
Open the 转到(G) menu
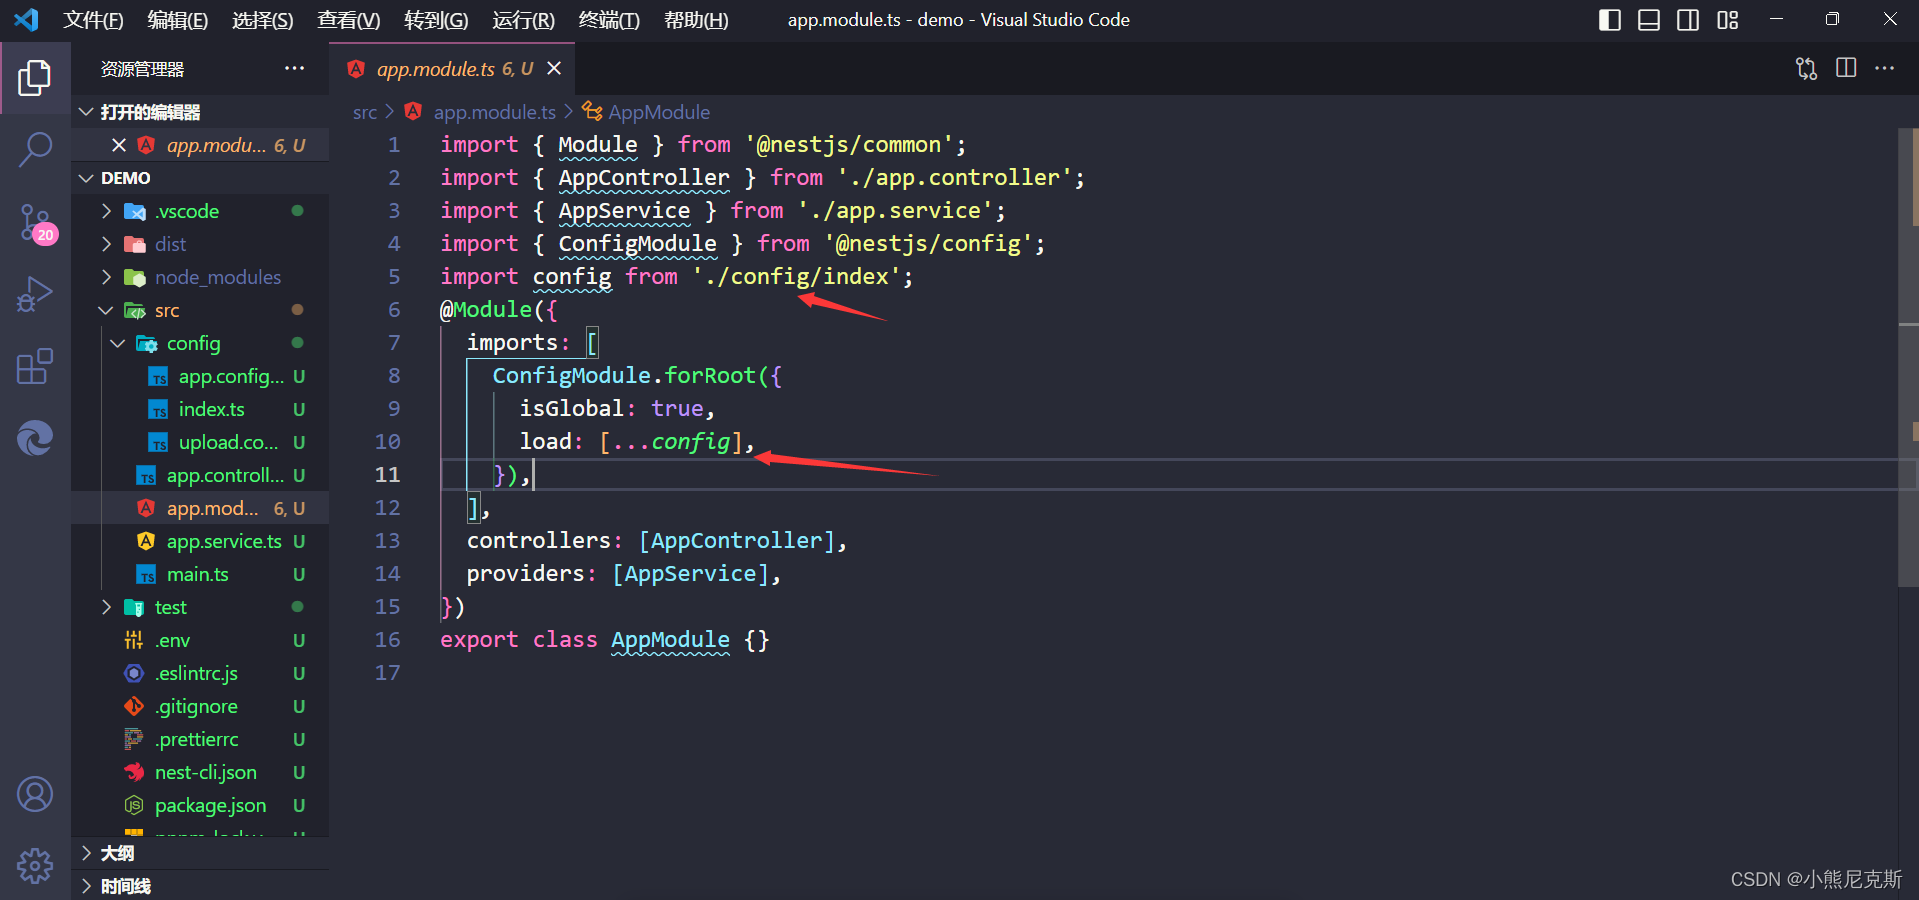click(436, 20)
